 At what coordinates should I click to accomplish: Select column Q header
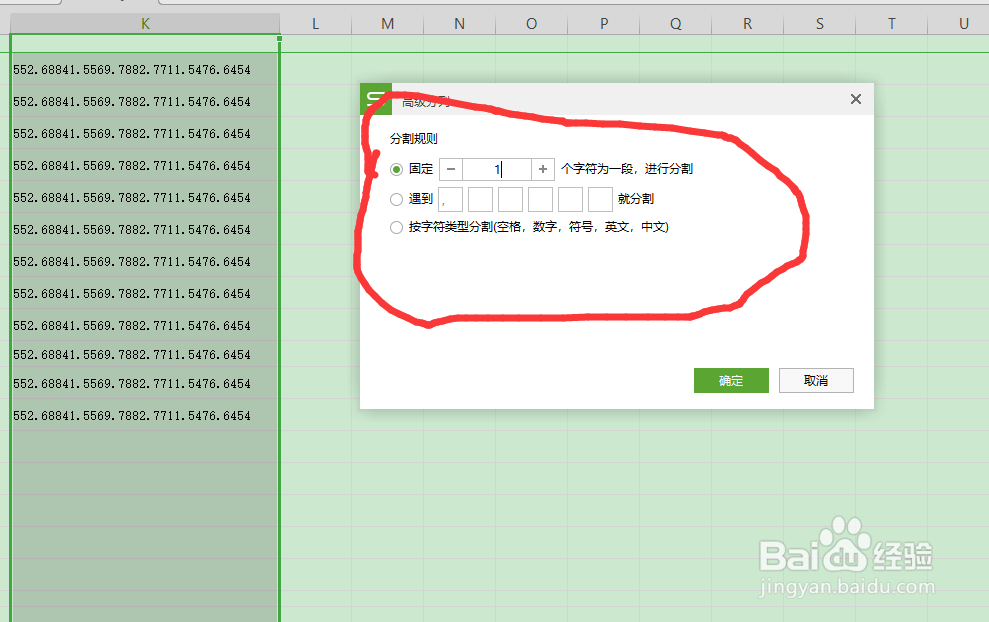(x=676, y=24)
